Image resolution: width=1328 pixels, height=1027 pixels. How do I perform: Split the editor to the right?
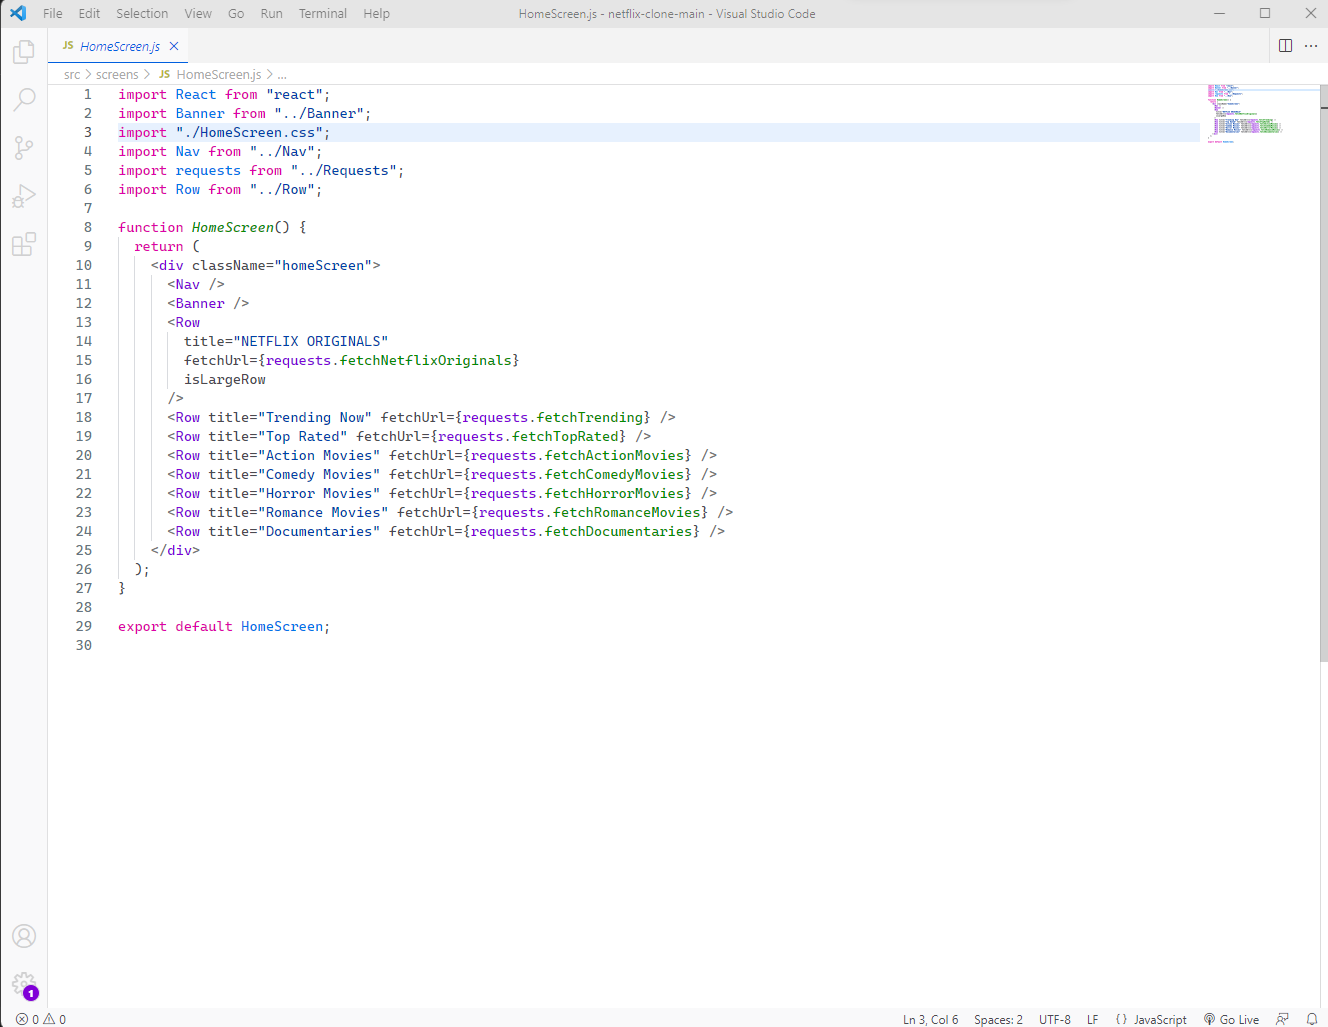pyautogui.click(x=1286, y=46)
